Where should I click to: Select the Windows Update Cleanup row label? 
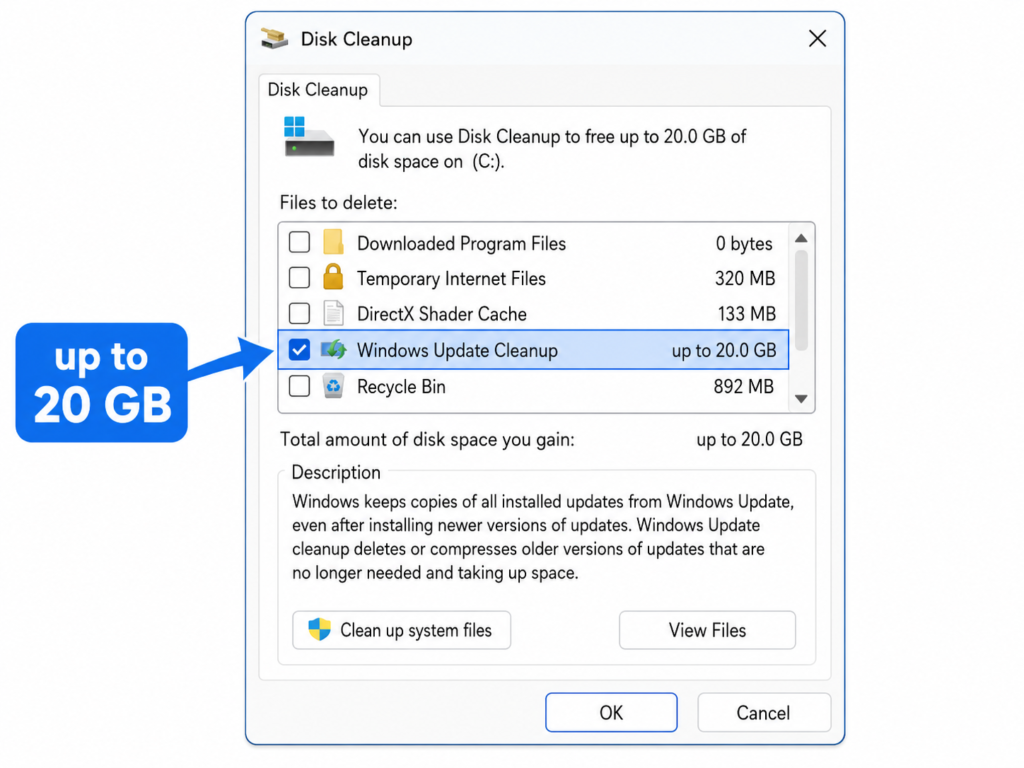(457, 351)
